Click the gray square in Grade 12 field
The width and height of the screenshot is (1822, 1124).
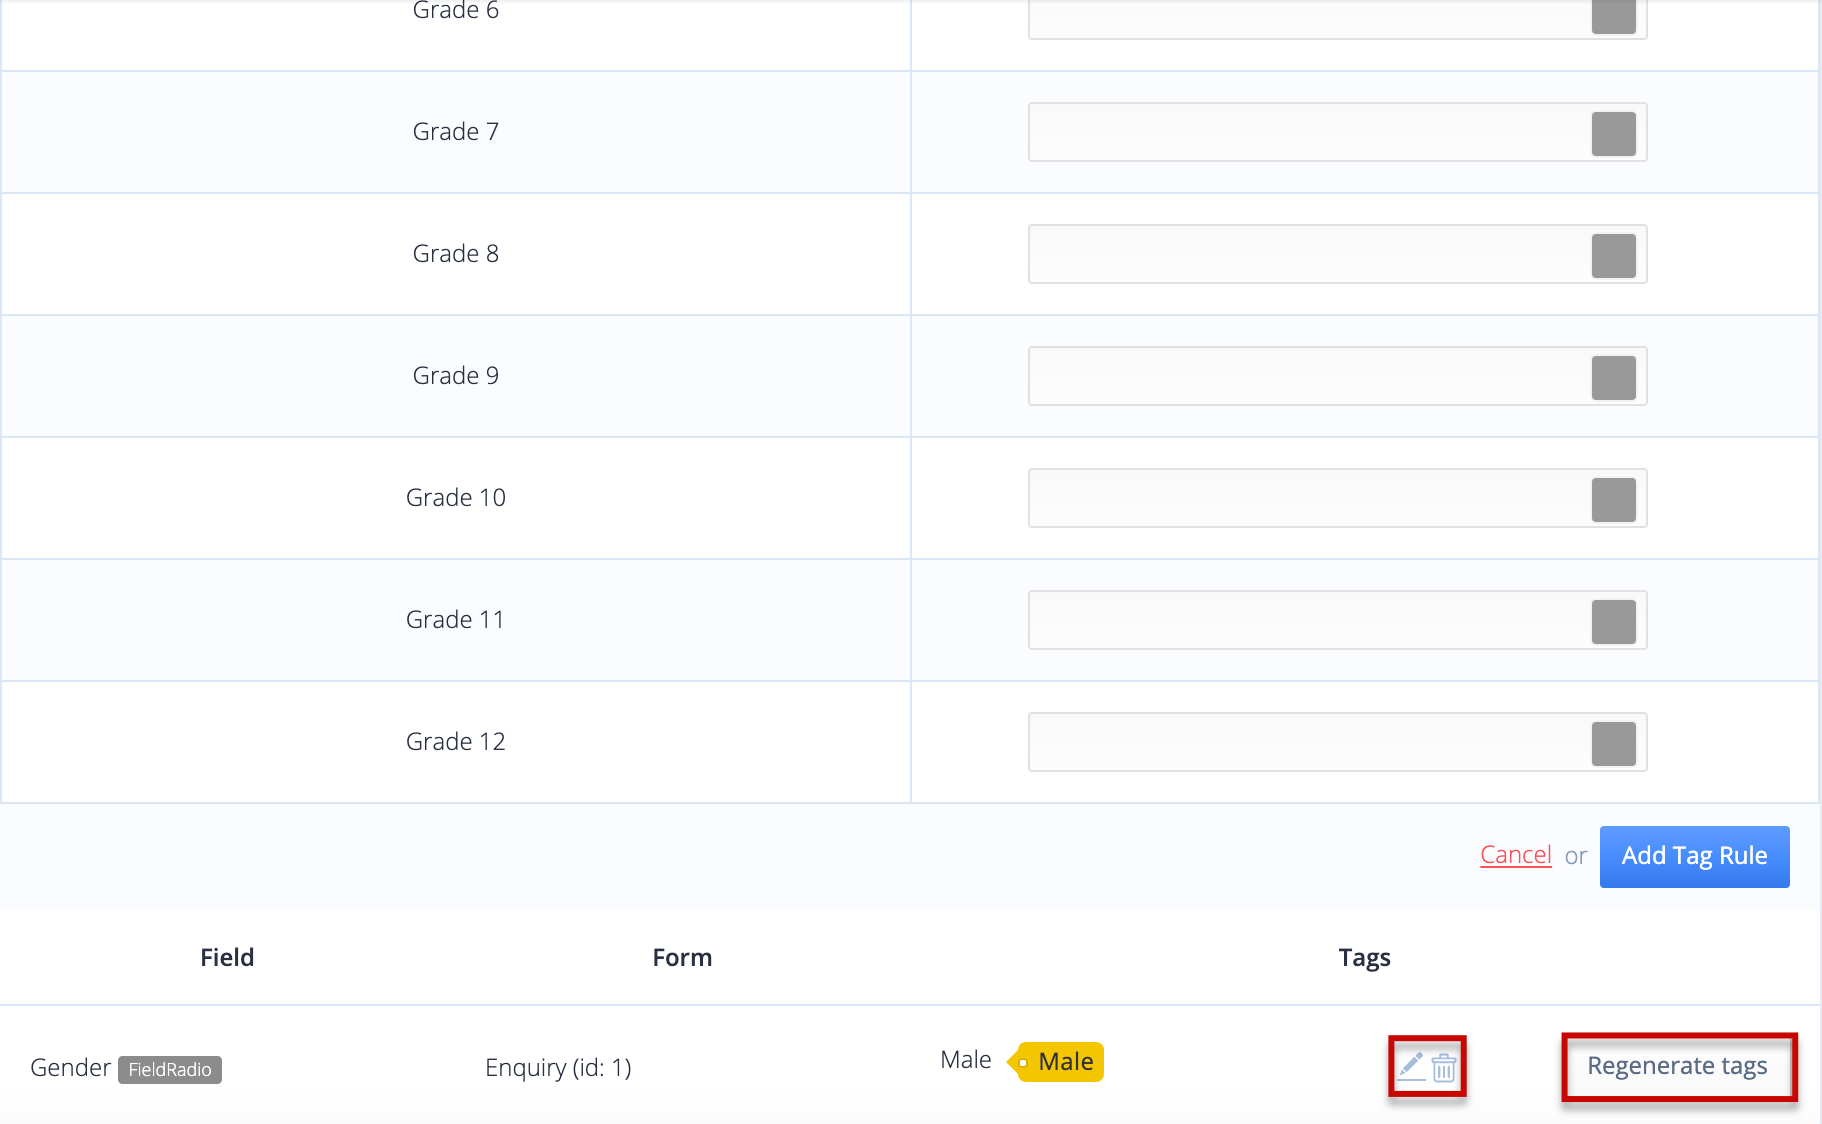[1613, 743]
